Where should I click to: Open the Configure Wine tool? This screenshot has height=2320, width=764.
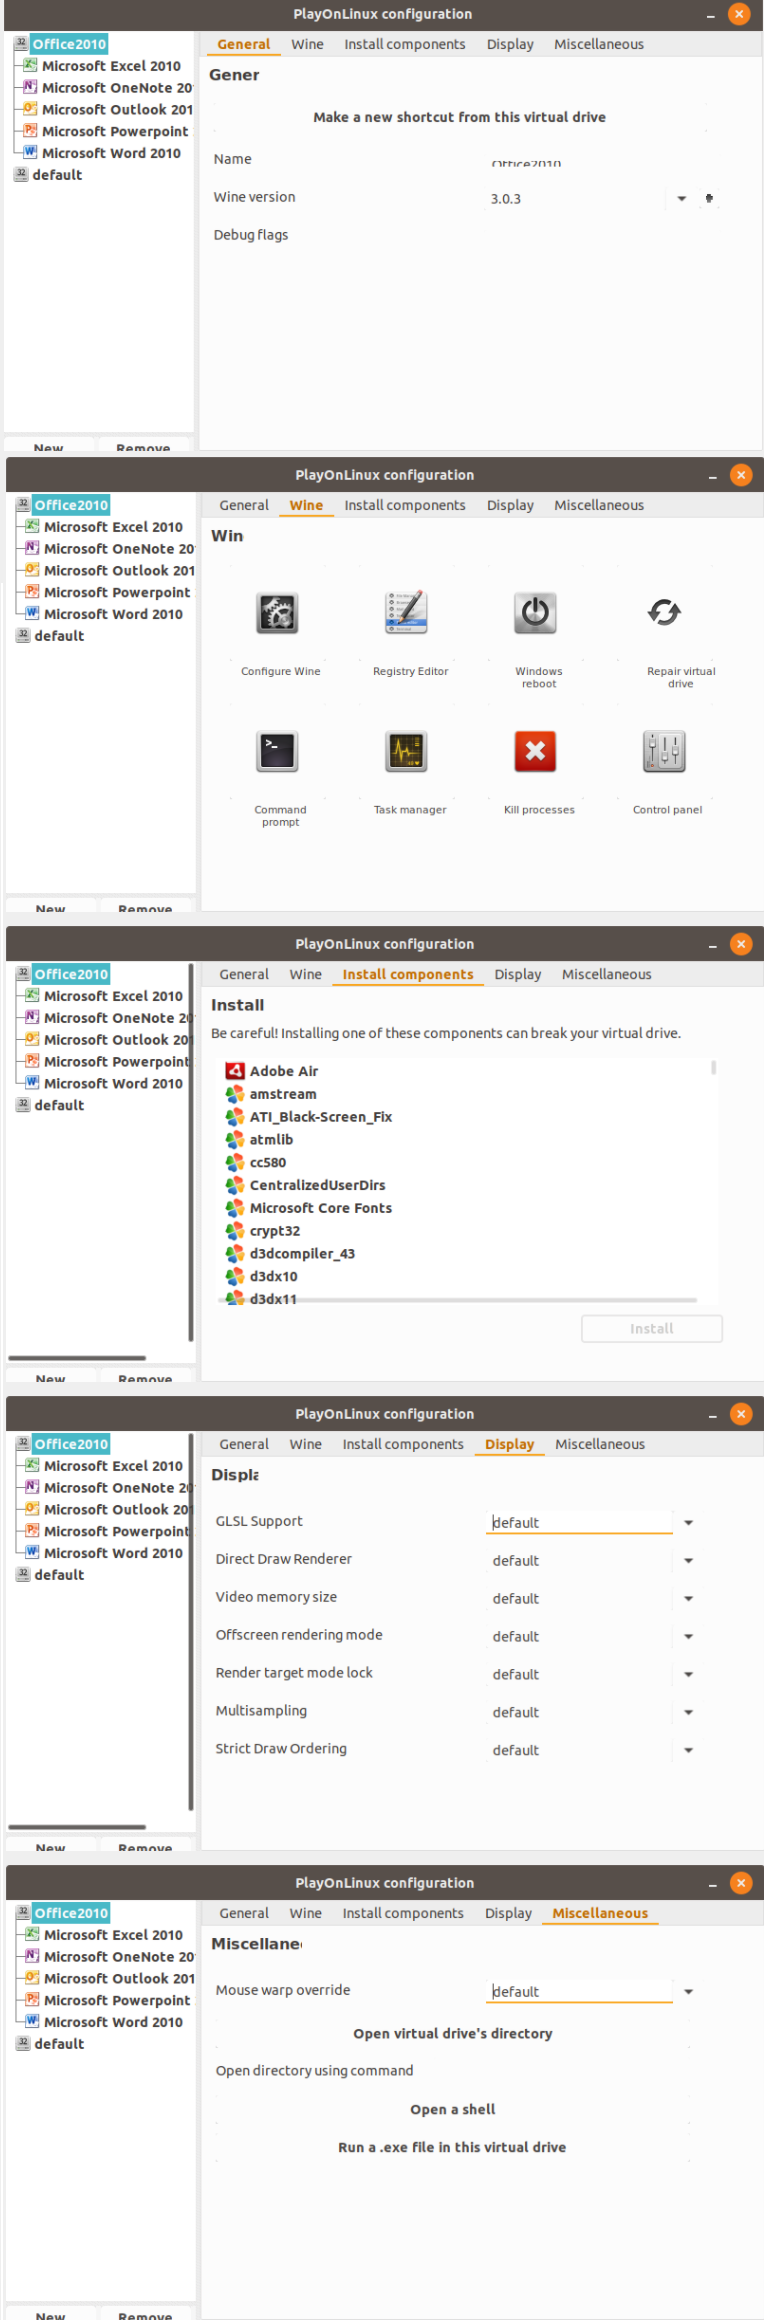coord(277,613)
